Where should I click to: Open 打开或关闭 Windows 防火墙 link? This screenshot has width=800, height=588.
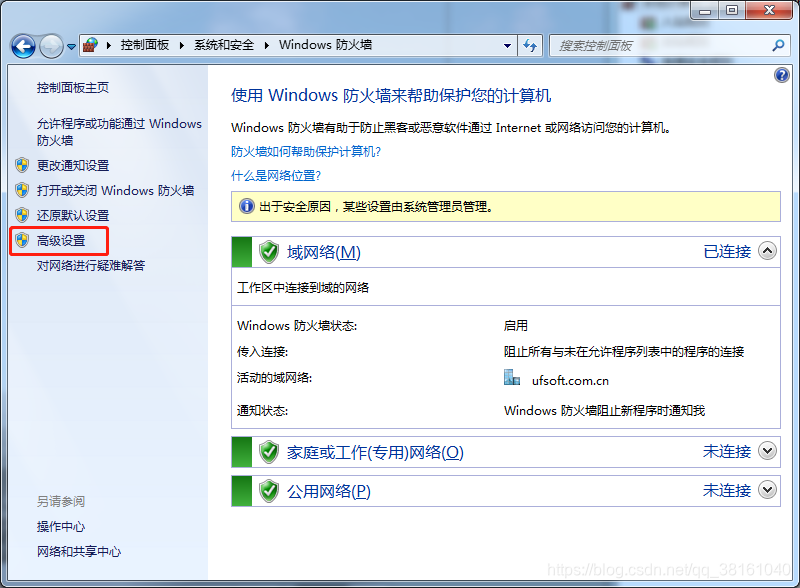click(x=115, y=190)
